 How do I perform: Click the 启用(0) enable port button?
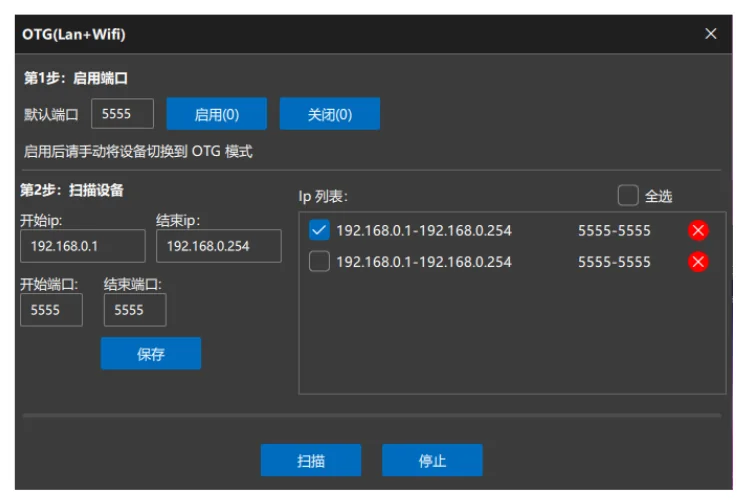(x=216, y=114)
